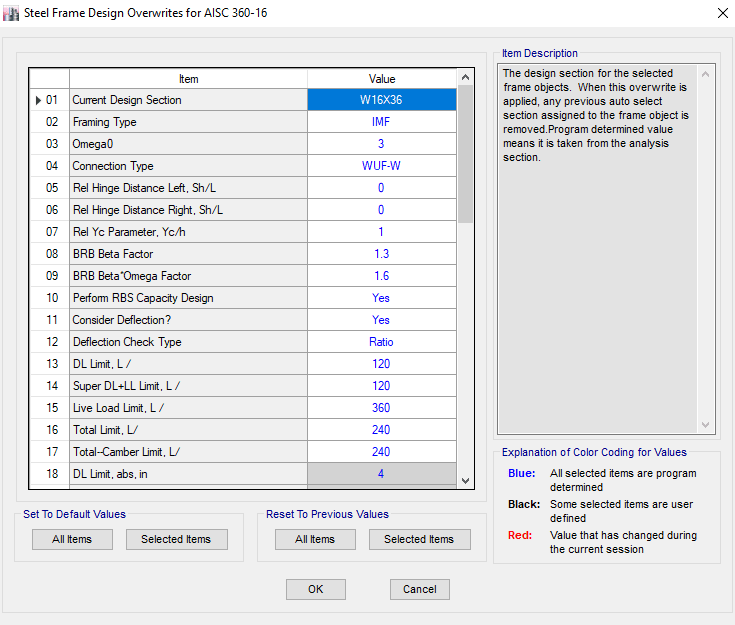Image resolution: width=735 pixels, height=625 pixels.
Task: Select the BRB Beta Factor label
Action: coord(188,254)
